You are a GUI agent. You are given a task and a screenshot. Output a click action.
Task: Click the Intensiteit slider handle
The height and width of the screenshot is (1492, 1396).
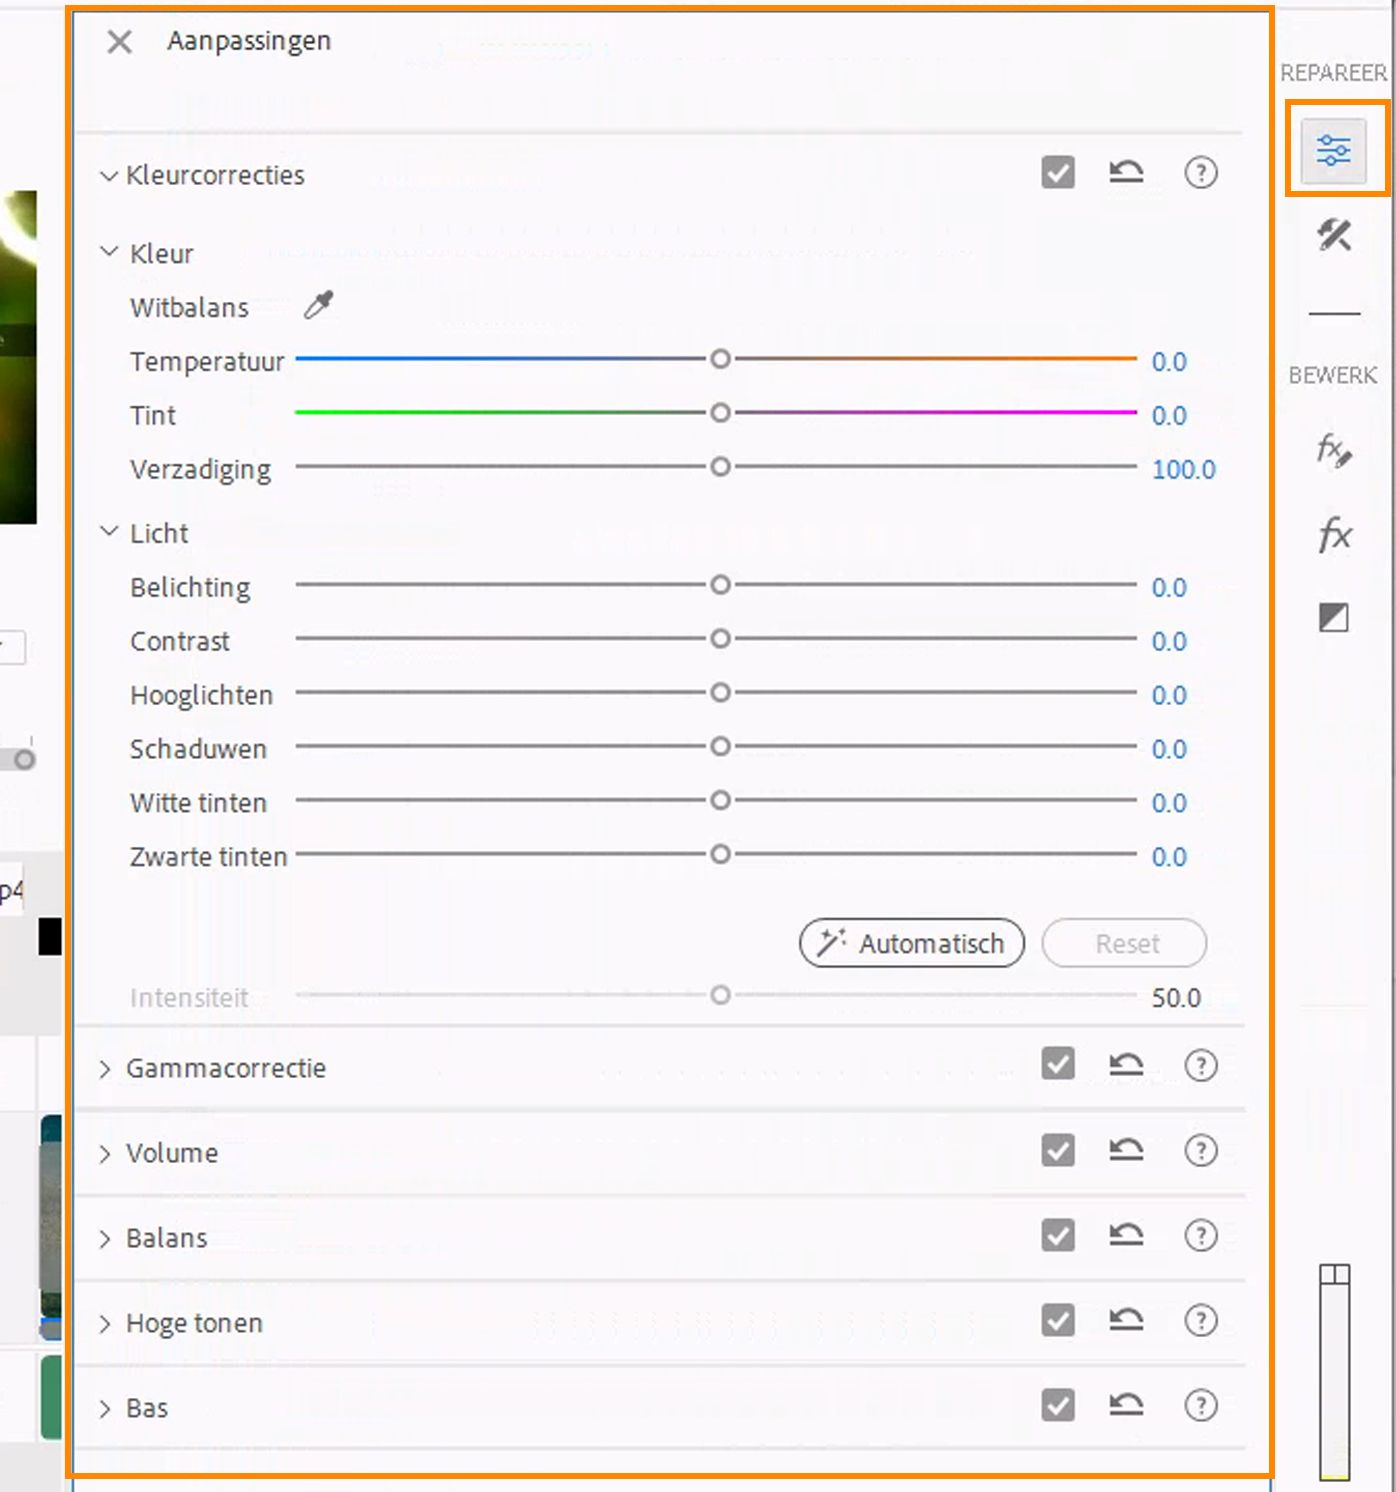tap(720, 995)
